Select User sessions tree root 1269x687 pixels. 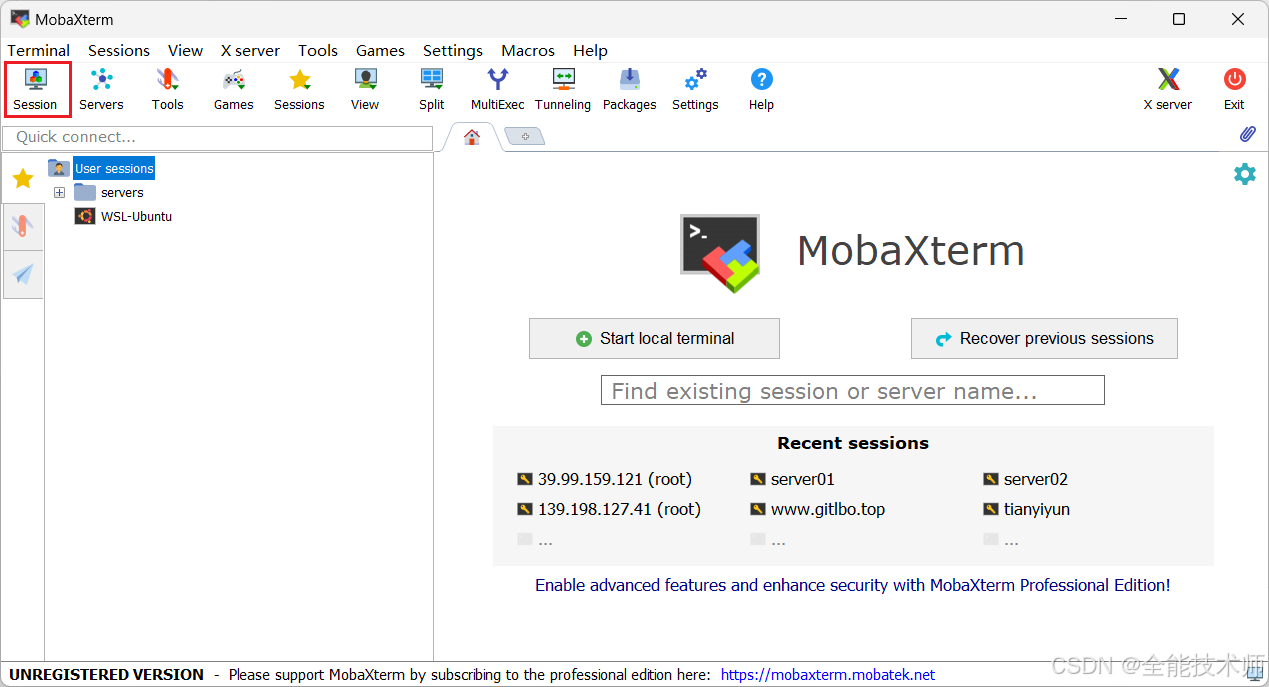click(114, 168)
